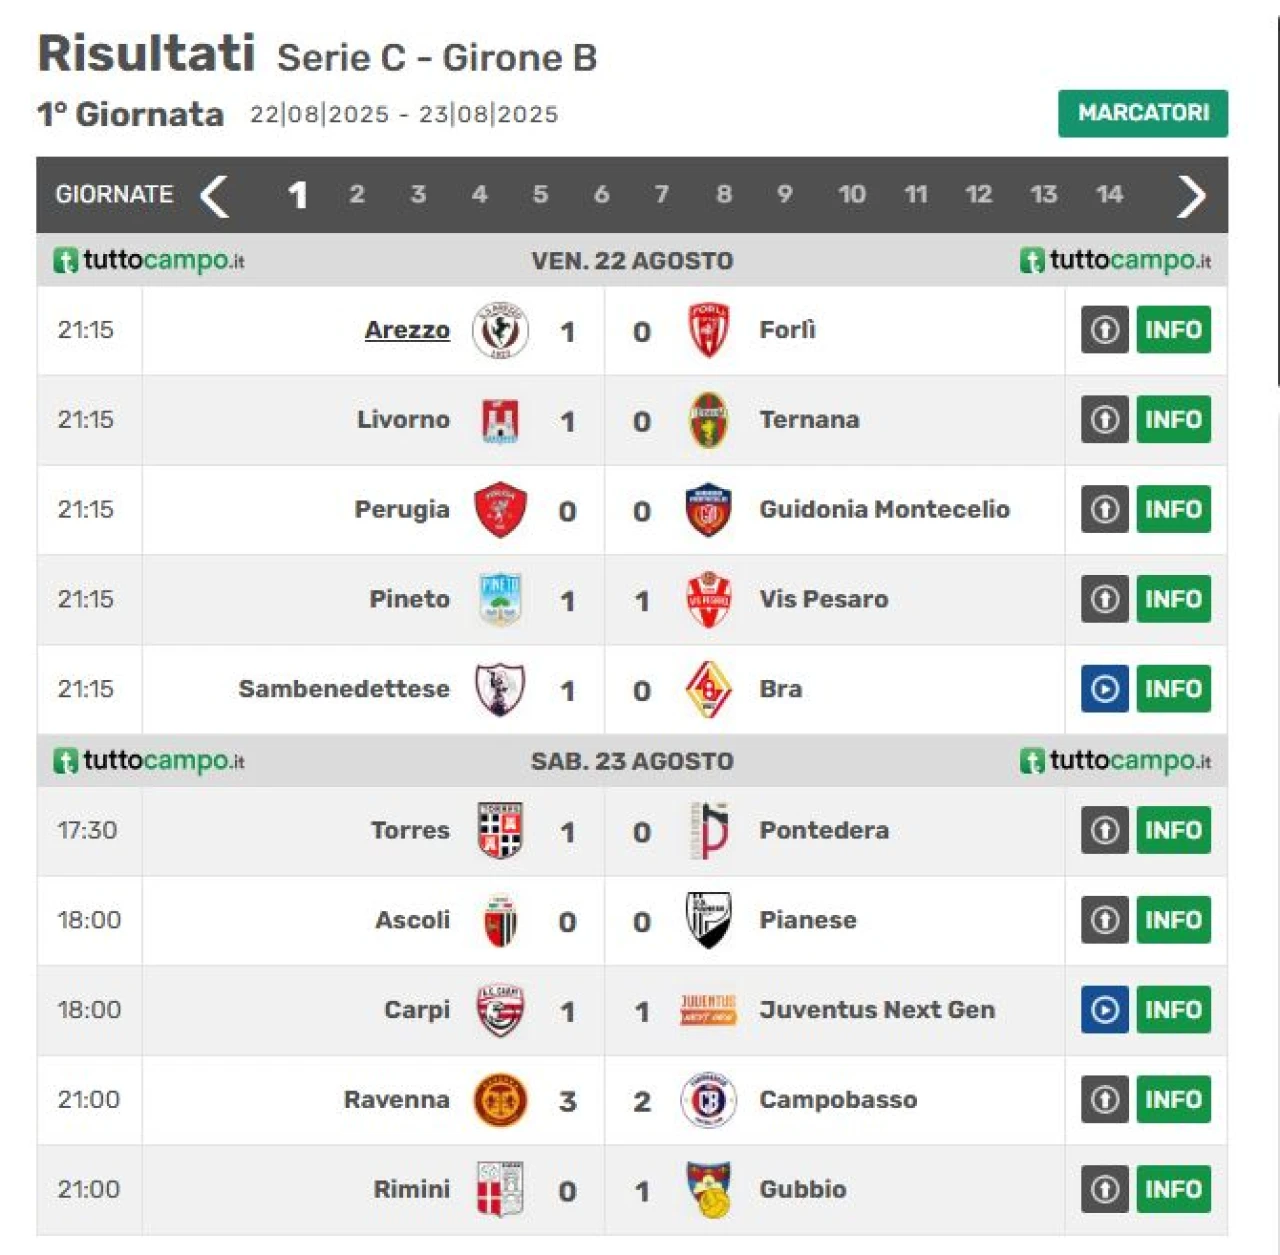The width and height of the screenshot is (1280, 1255).
Task: Go to previous giornate with left chevron
Action: [214, 195]
